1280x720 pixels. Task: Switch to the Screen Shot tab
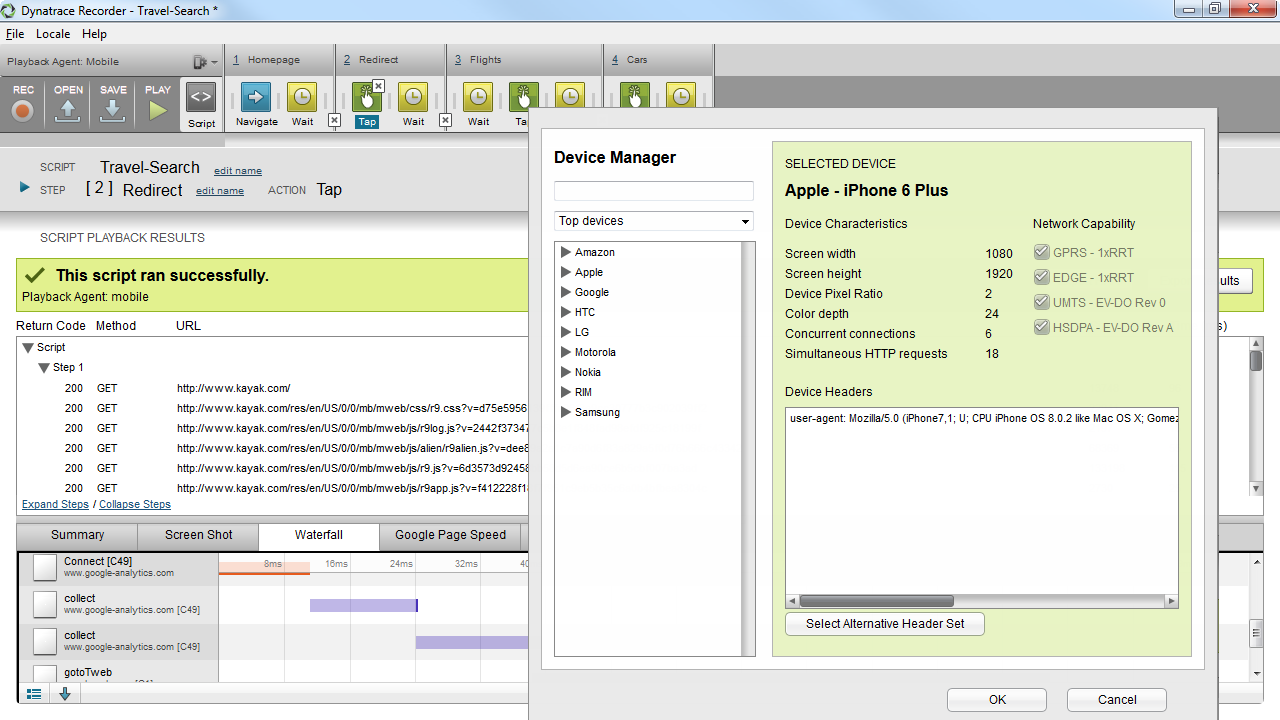pos(199,535)
